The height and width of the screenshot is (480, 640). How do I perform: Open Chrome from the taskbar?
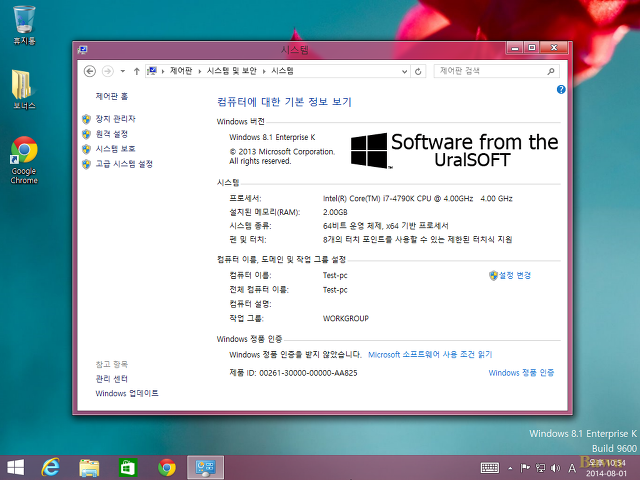[x=167, y=467]
